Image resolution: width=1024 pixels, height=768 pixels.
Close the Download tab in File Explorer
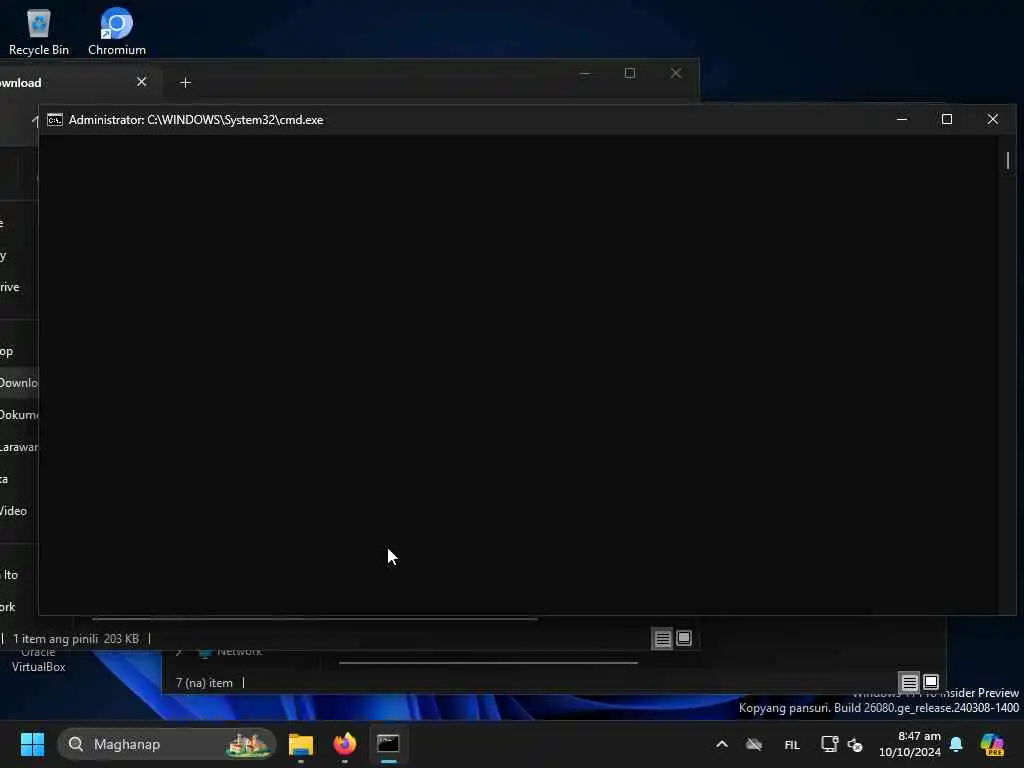[142, 82]
